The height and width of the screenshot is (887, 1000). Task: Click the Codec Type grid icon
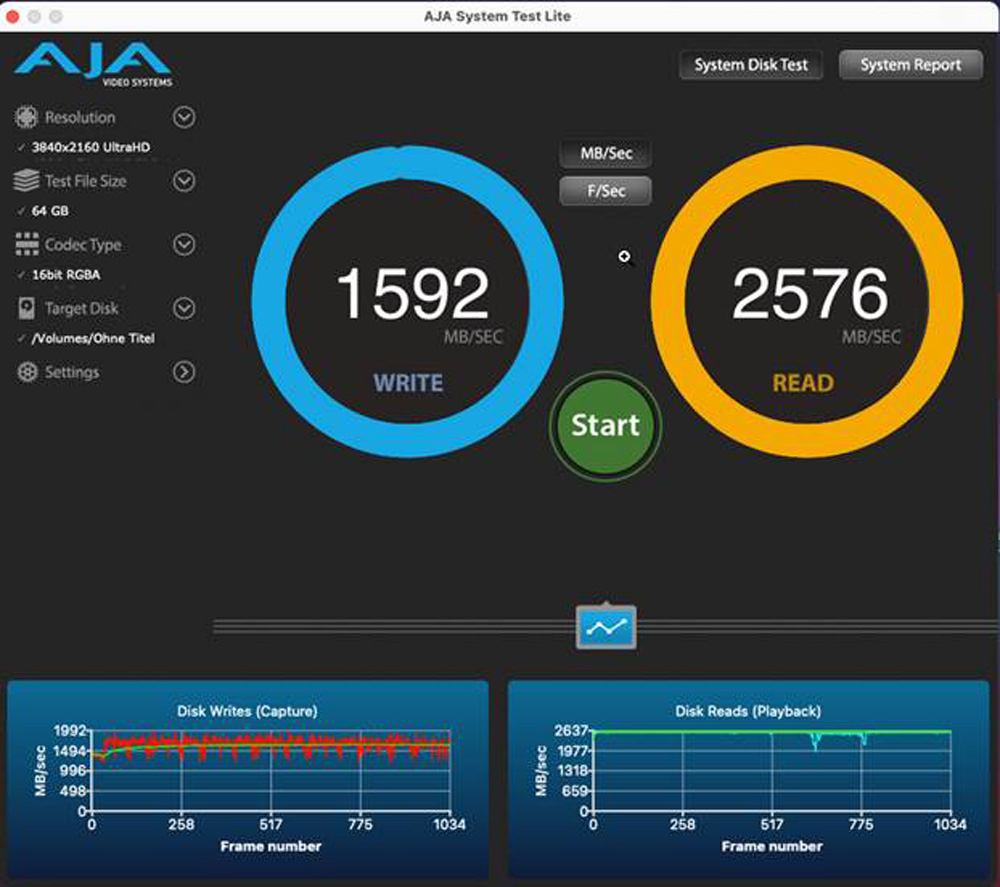coord(27,244)
